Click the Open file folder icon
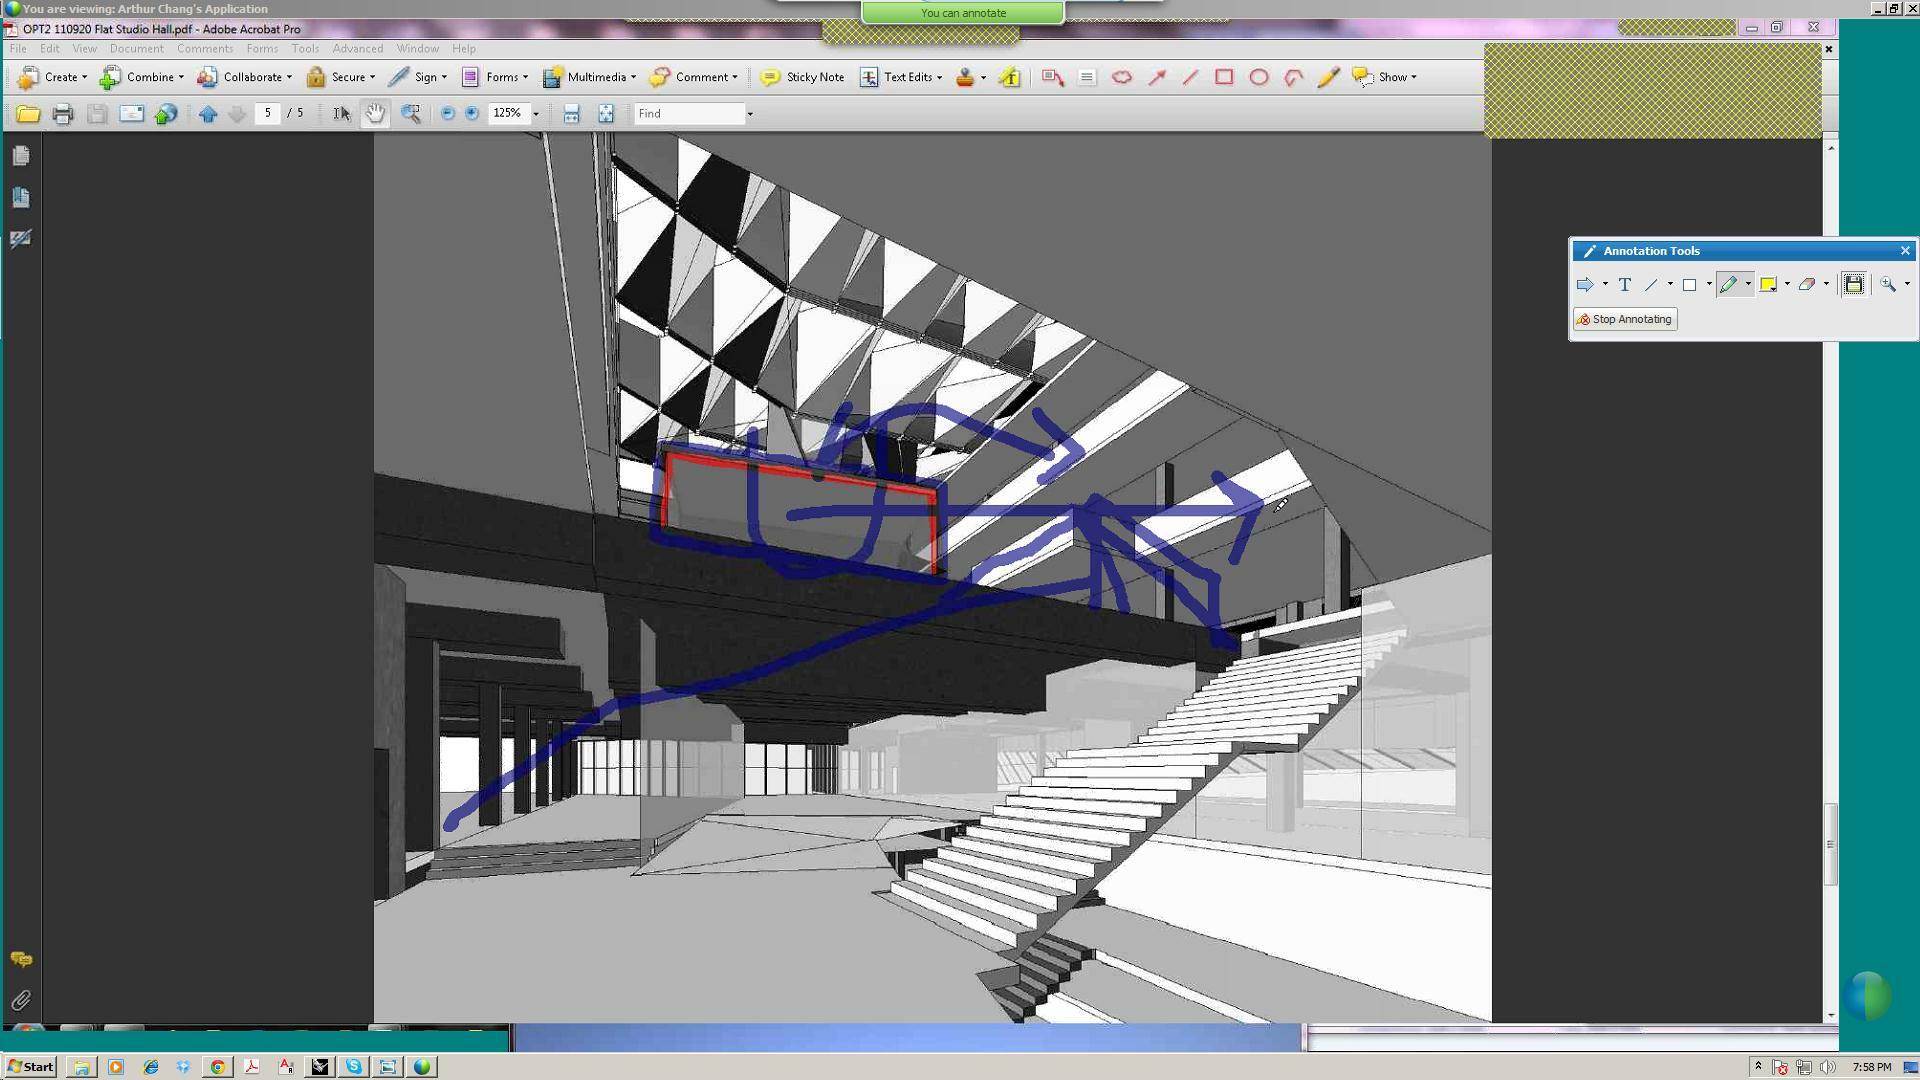1920x1080 pixels. pyautogui.click(x=28, y=114)
